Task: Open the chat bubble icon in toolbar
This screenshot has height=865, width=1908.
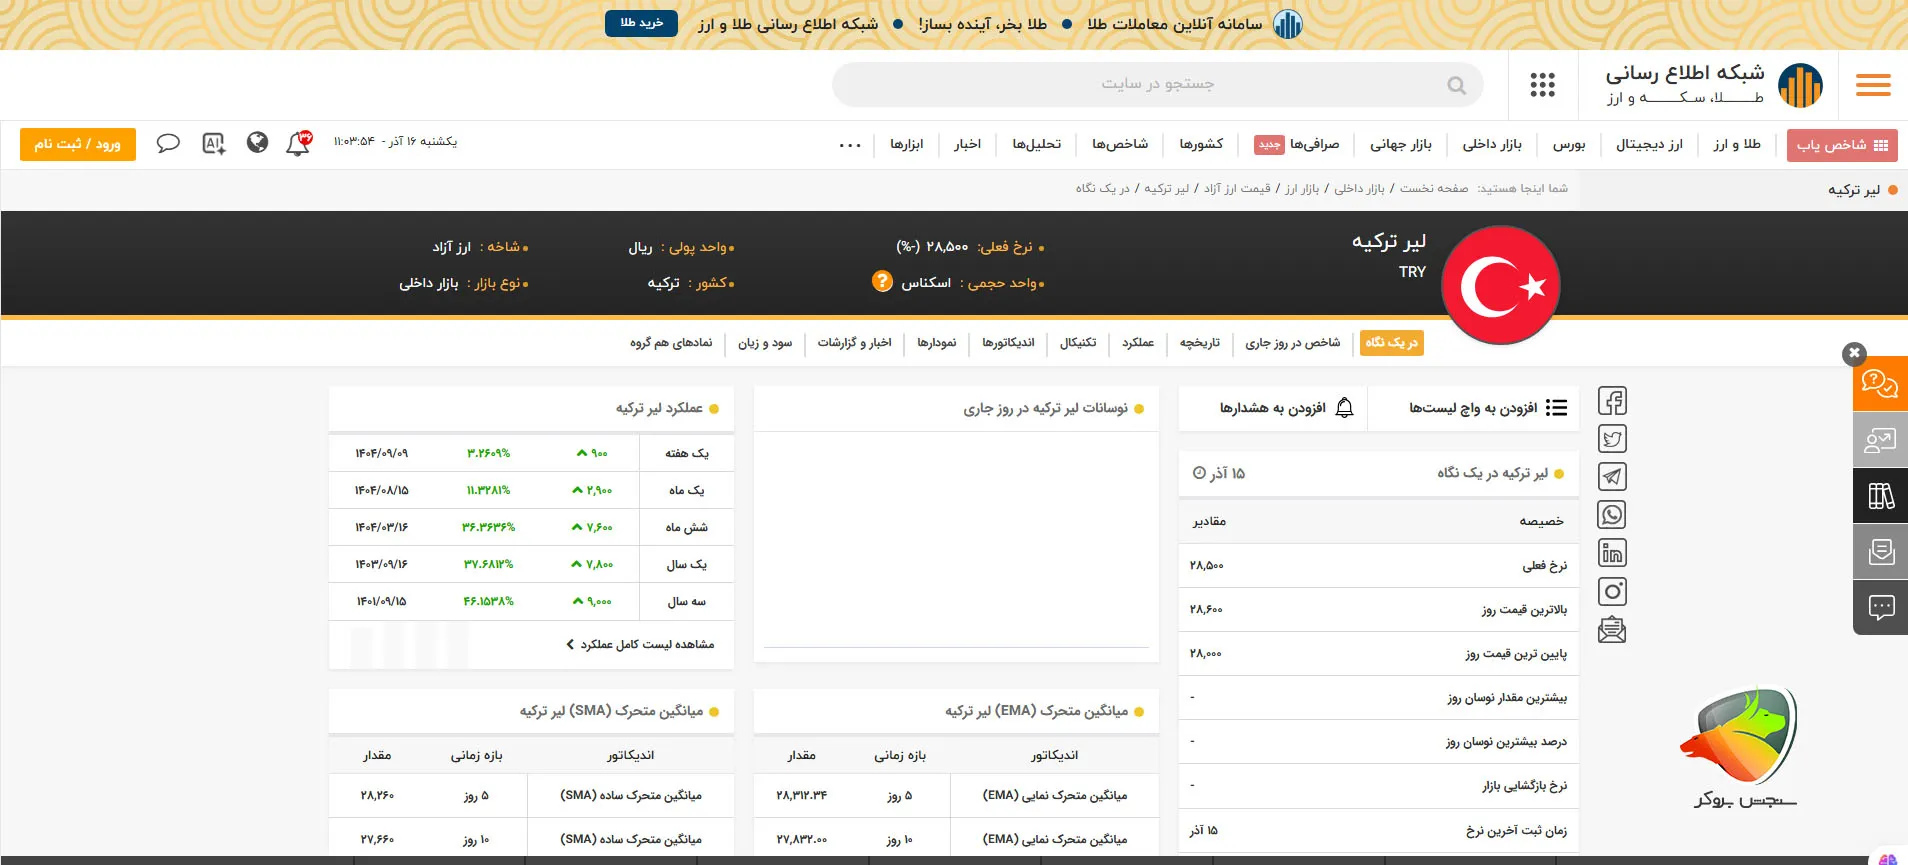Action: 168,143
